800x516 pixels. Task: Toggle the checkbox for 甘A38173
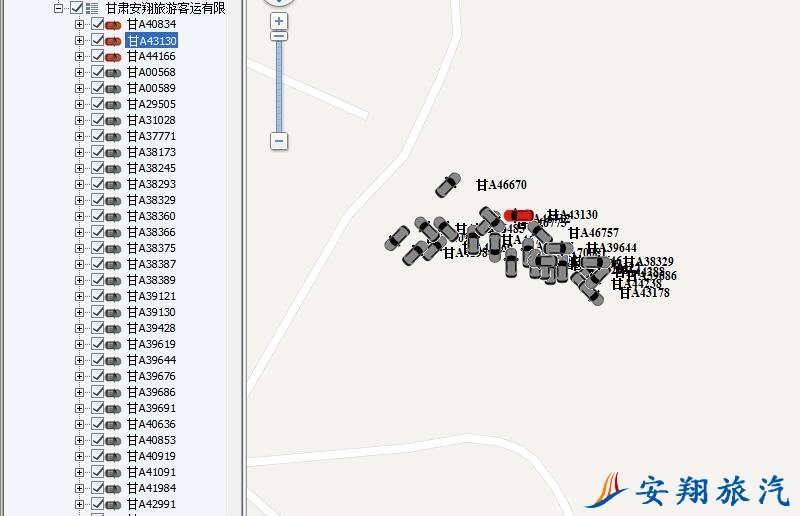[97, 152]
